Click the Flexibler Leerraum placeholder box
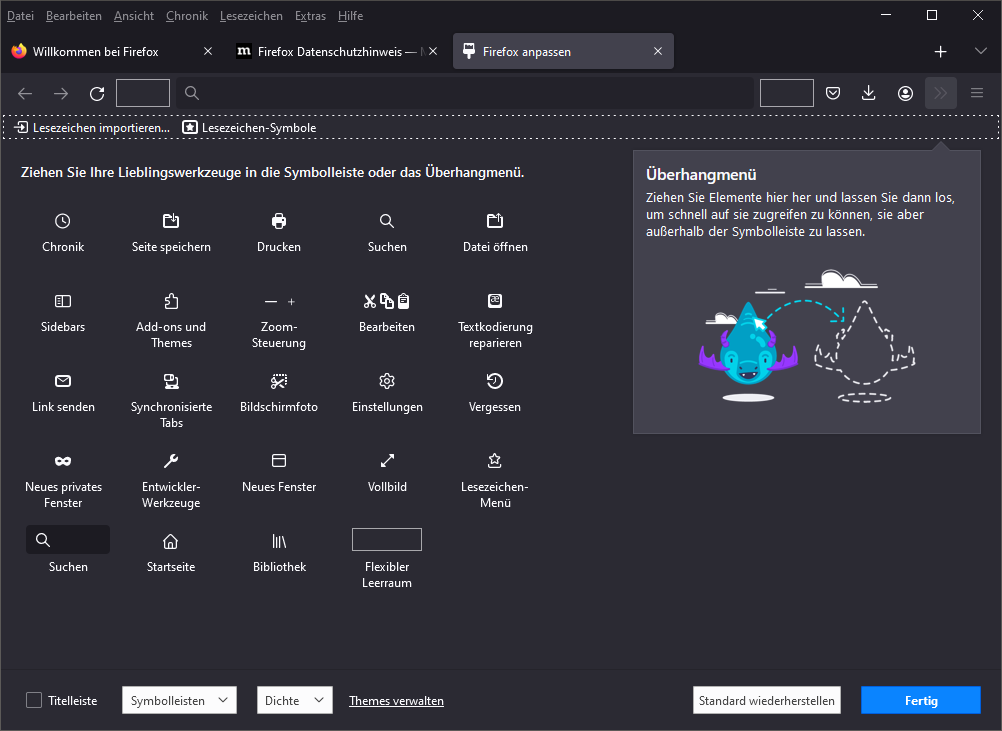This screenshot has width=1002, height=731. click(387, 540)
